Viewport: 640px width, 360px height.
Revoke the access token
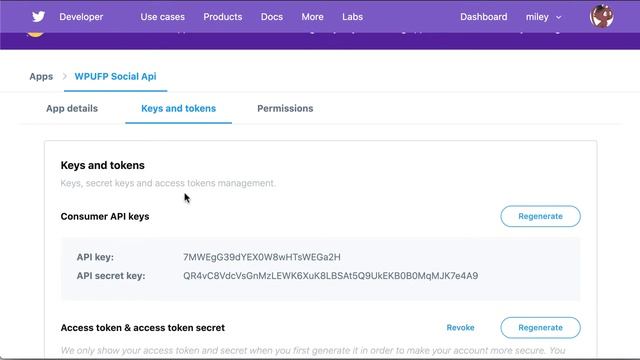[460, 328]
